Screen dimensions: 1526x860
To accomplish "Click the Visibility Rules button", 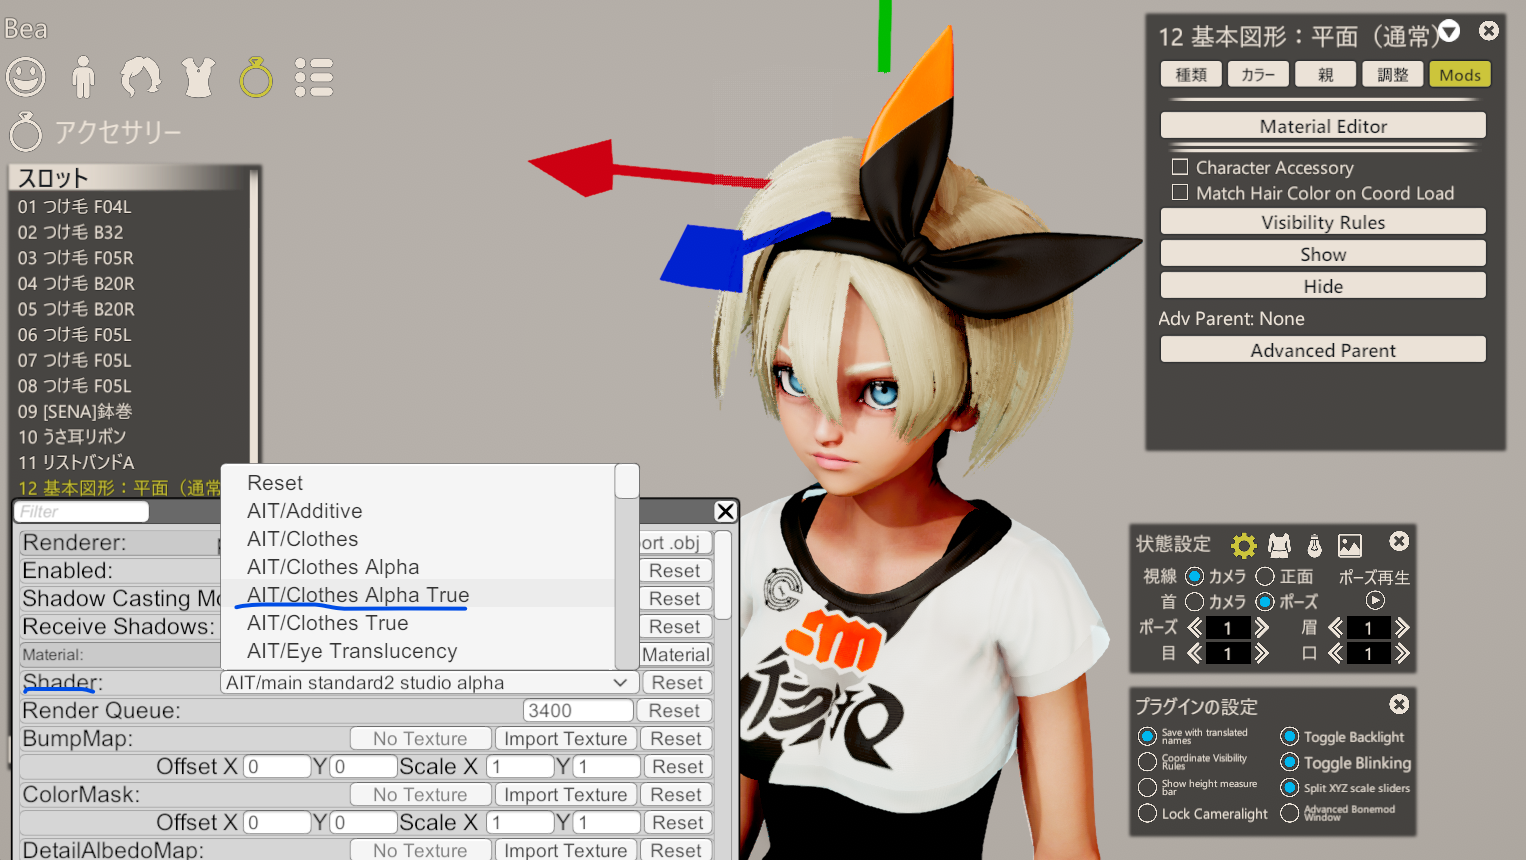I will click(x=1323, y=222).
